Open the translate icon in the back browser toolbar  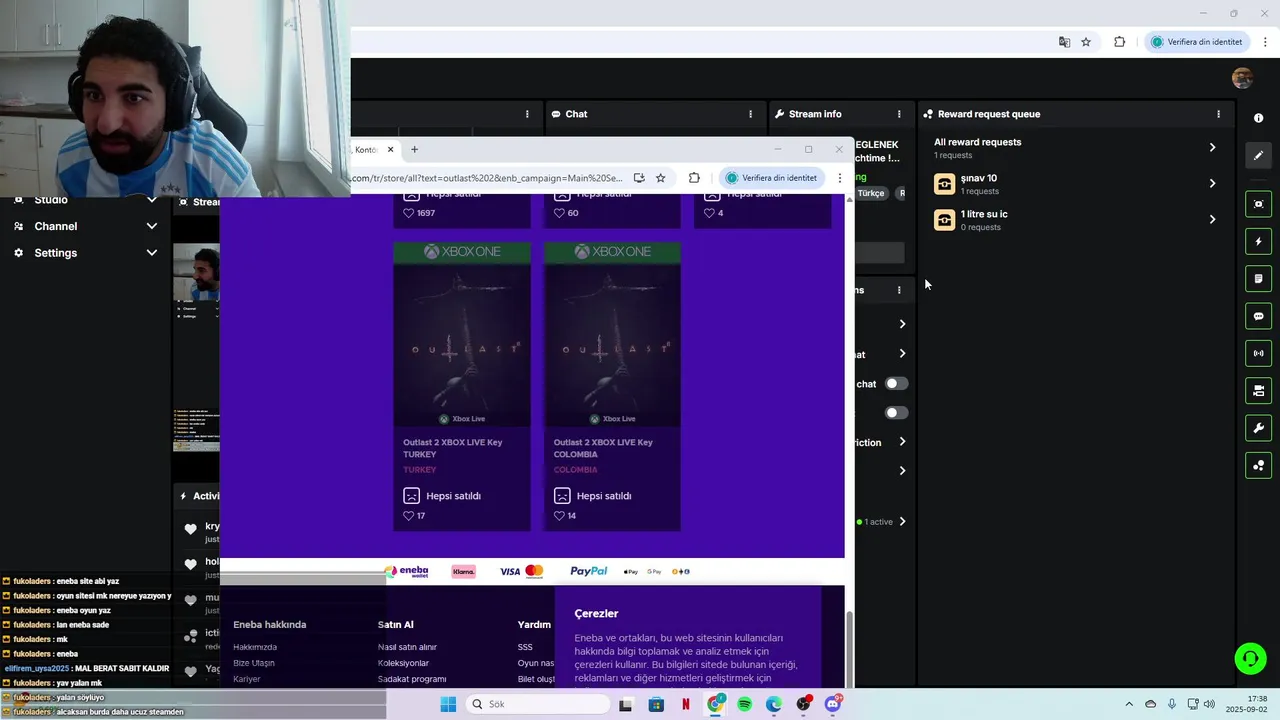pos(1064,42)
